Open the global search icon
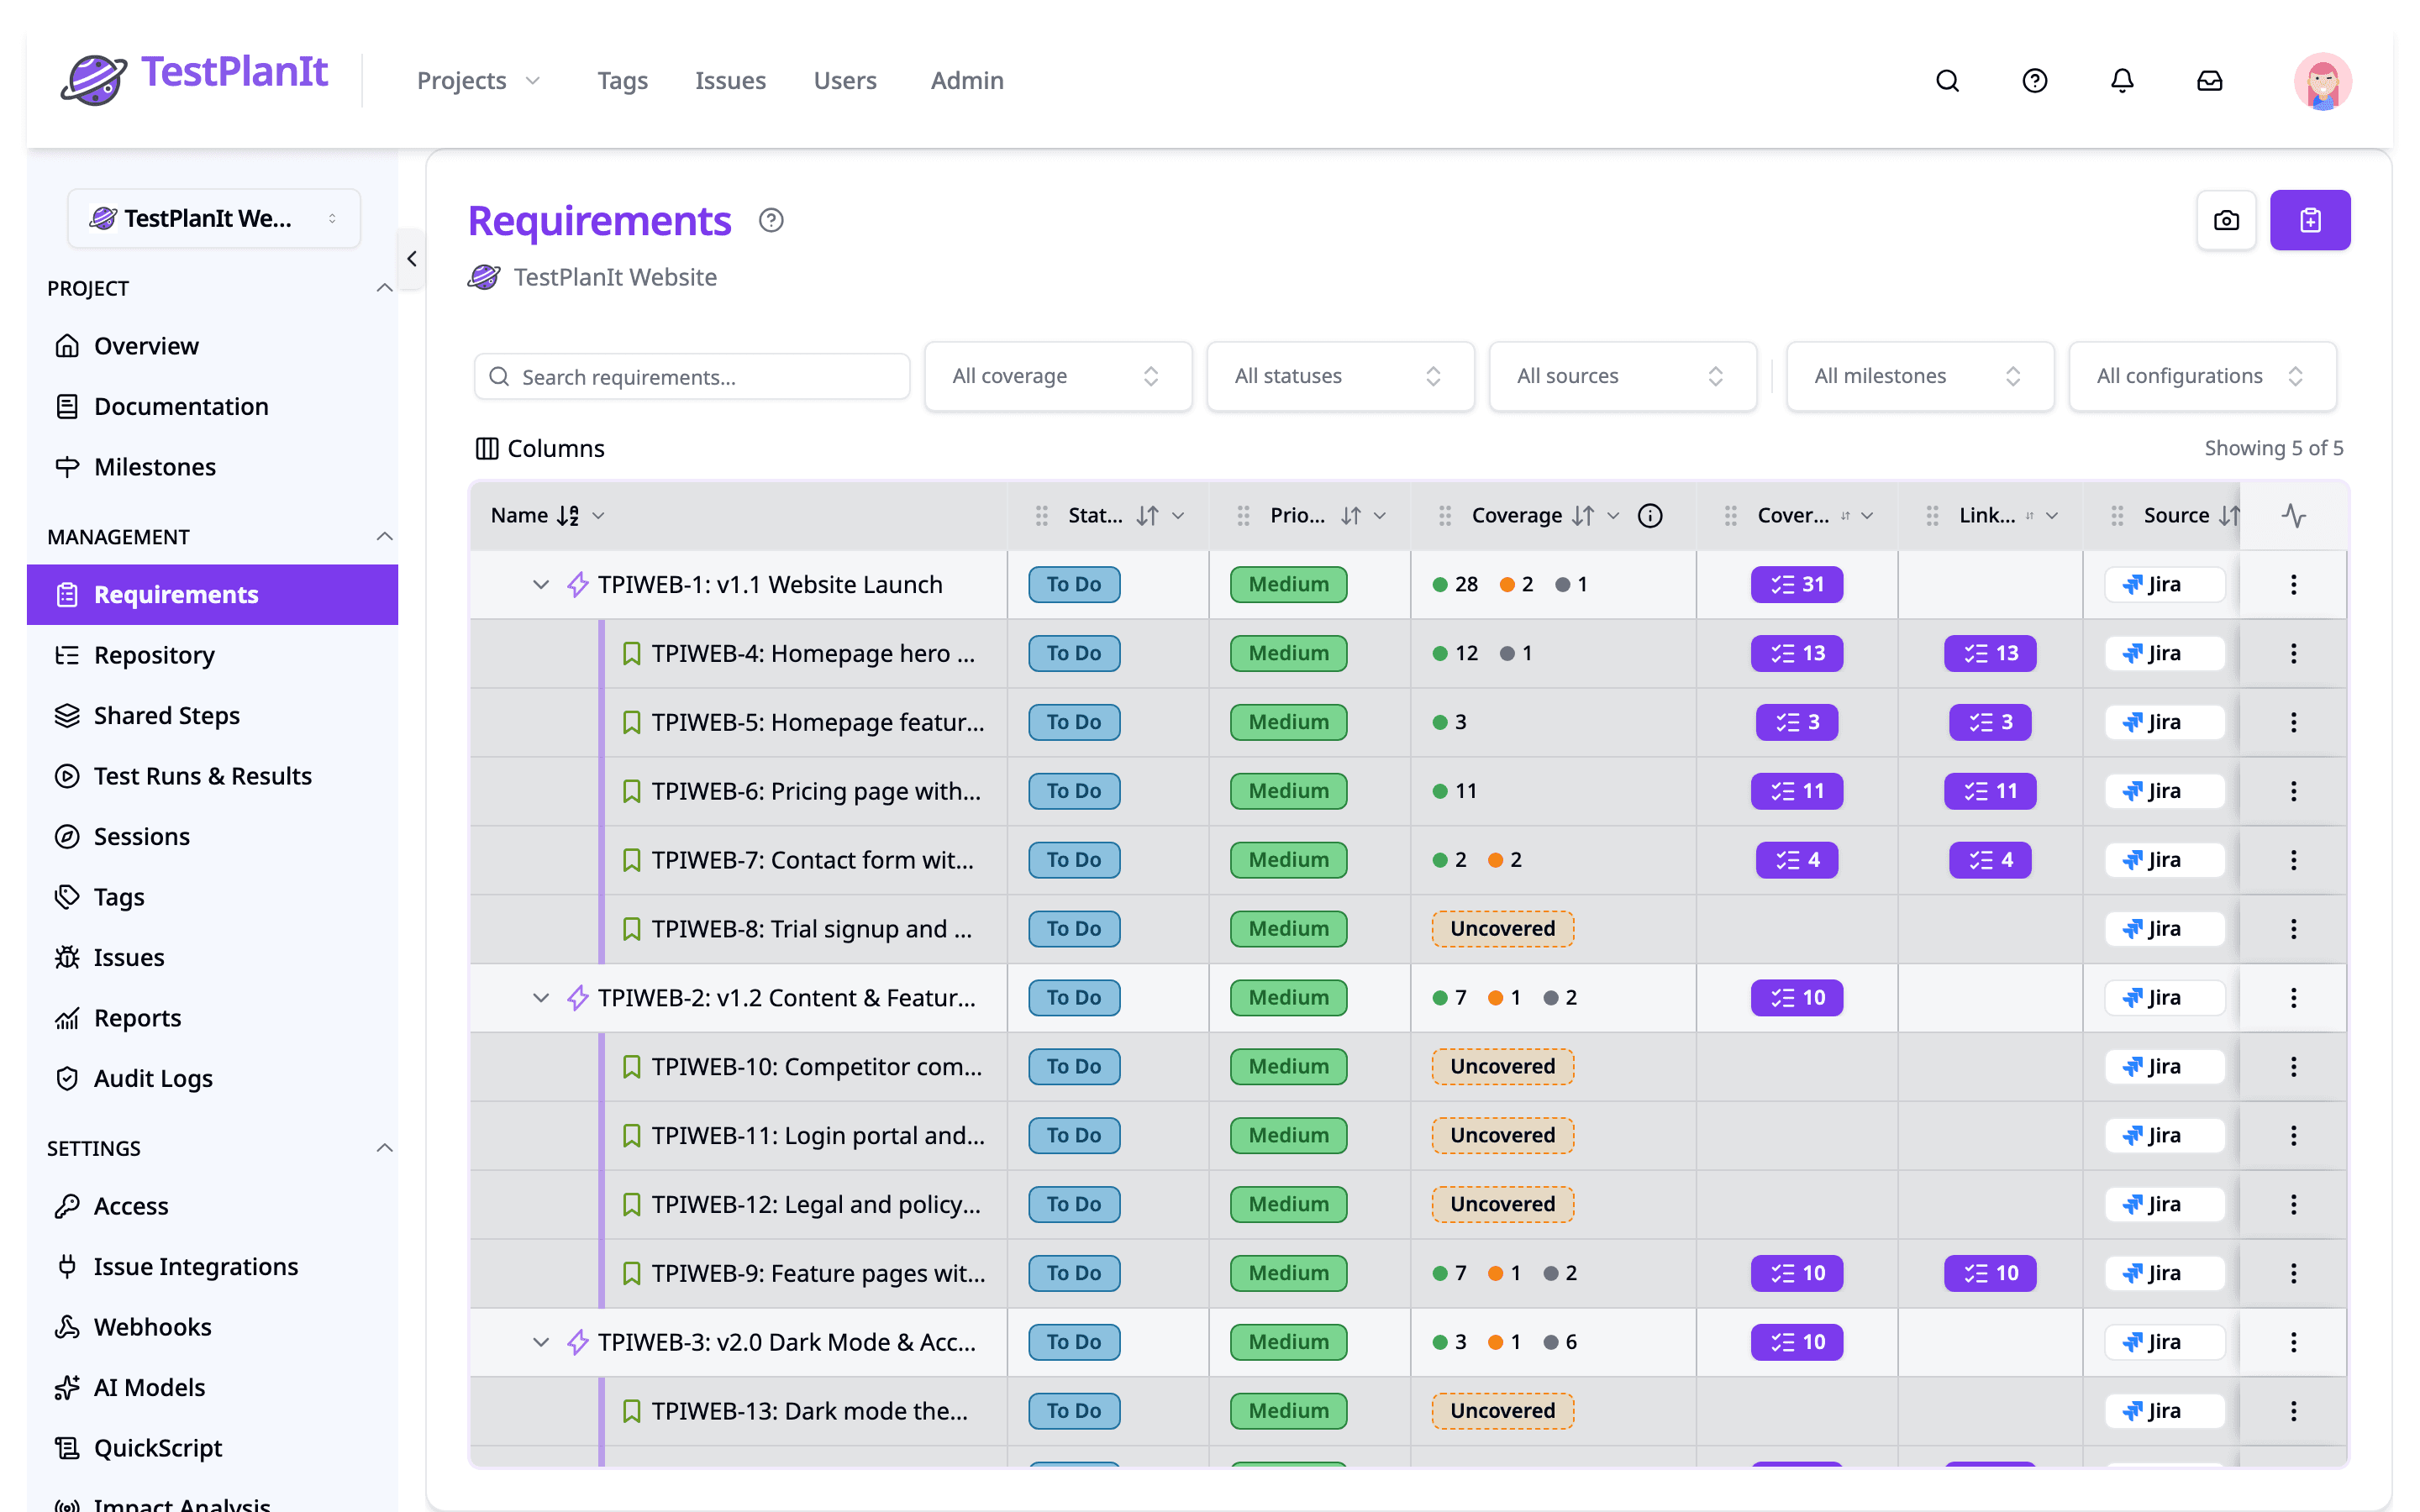 1947,81
